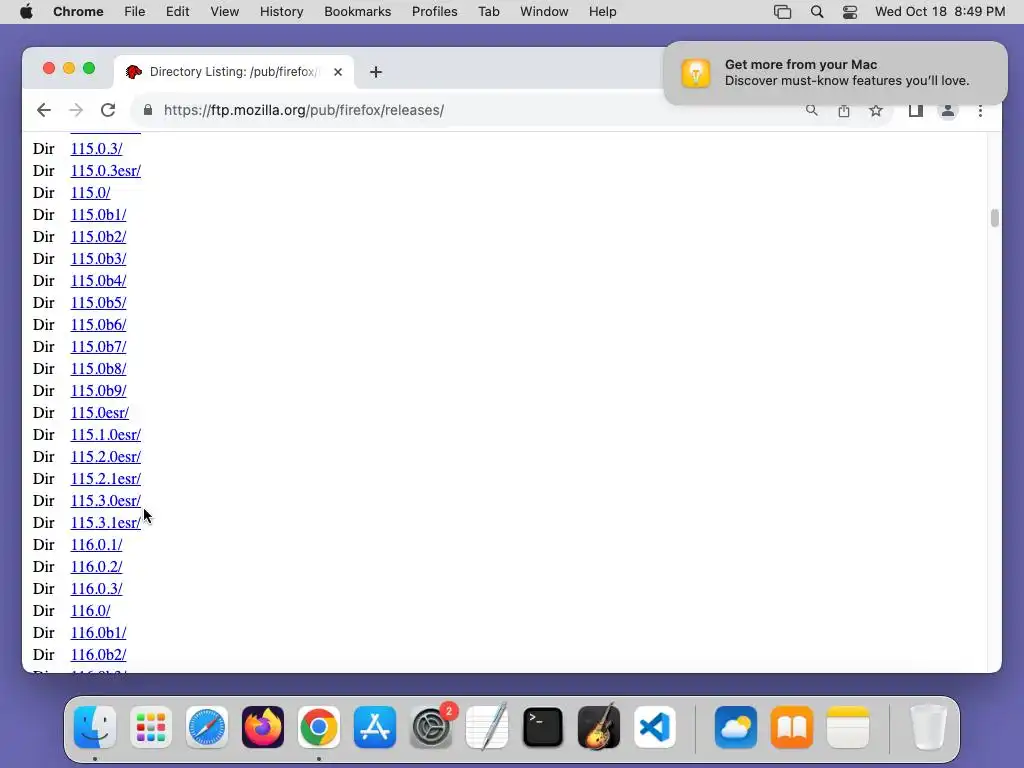Open Notes from the Dock

coord(848,727)
